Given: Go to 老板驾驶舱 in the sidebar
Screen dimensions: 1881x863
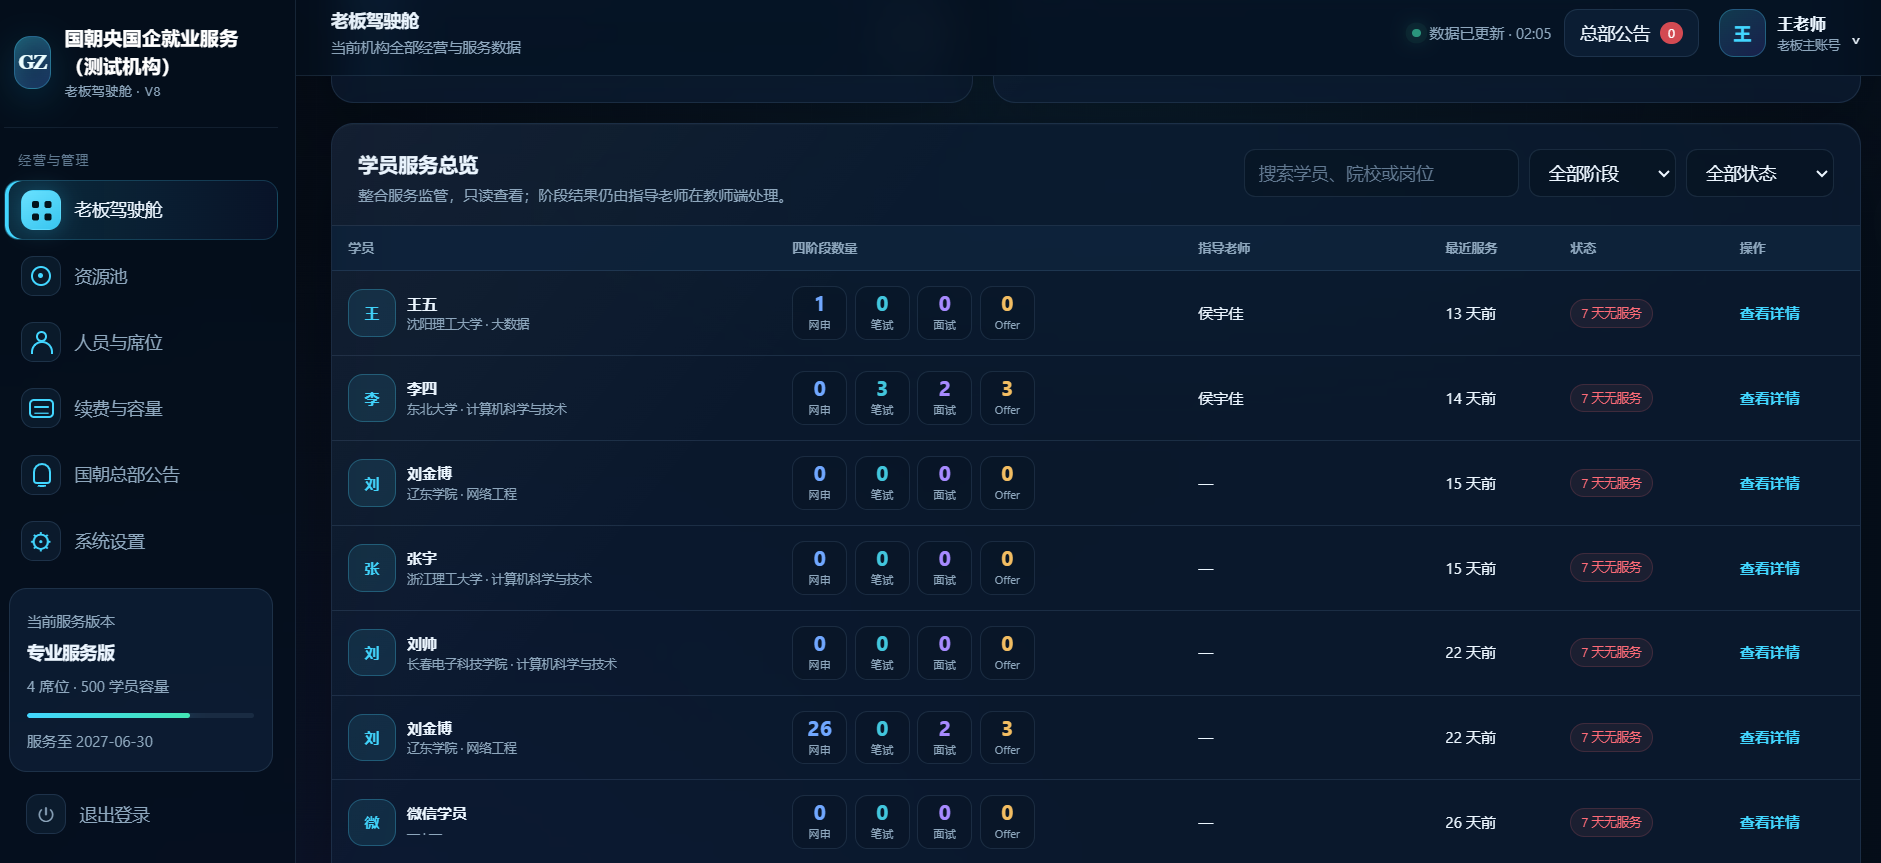Looking at the screenshot, I should [x=141, y=210].
